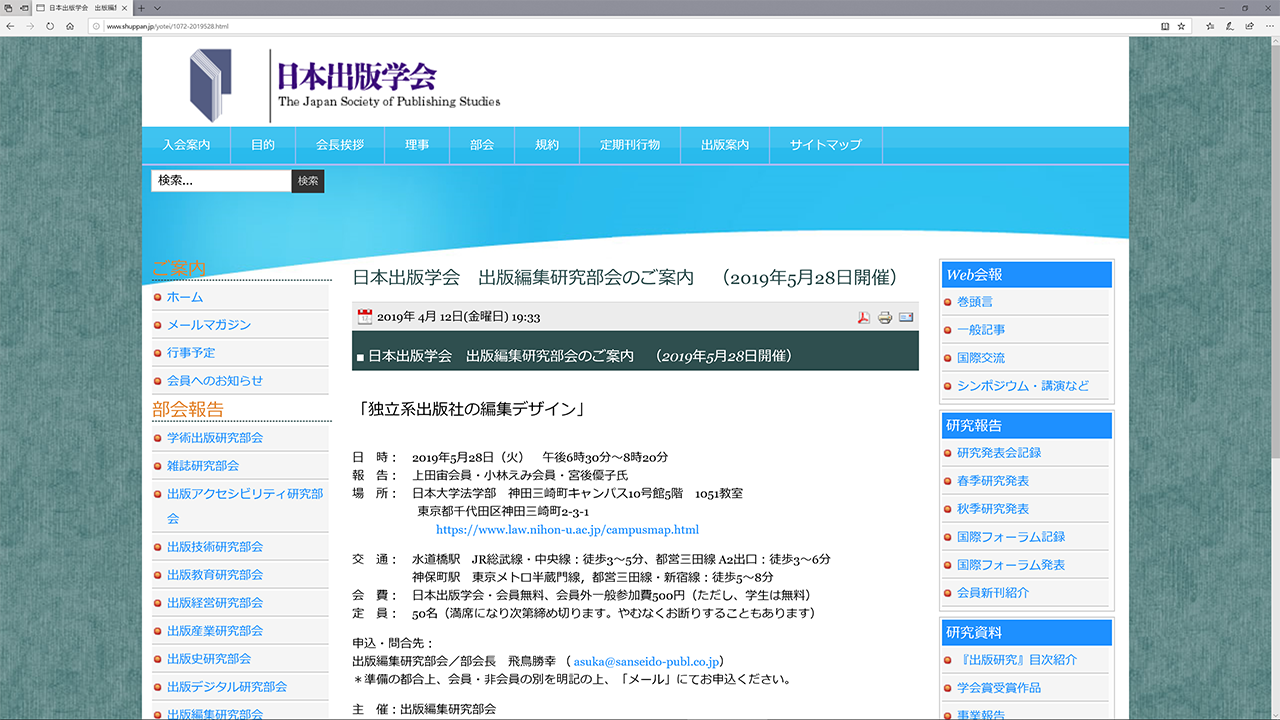Open browser settings and more menu
The width and height of the screenshot is (1280, 720).
tap(1269, 26)
